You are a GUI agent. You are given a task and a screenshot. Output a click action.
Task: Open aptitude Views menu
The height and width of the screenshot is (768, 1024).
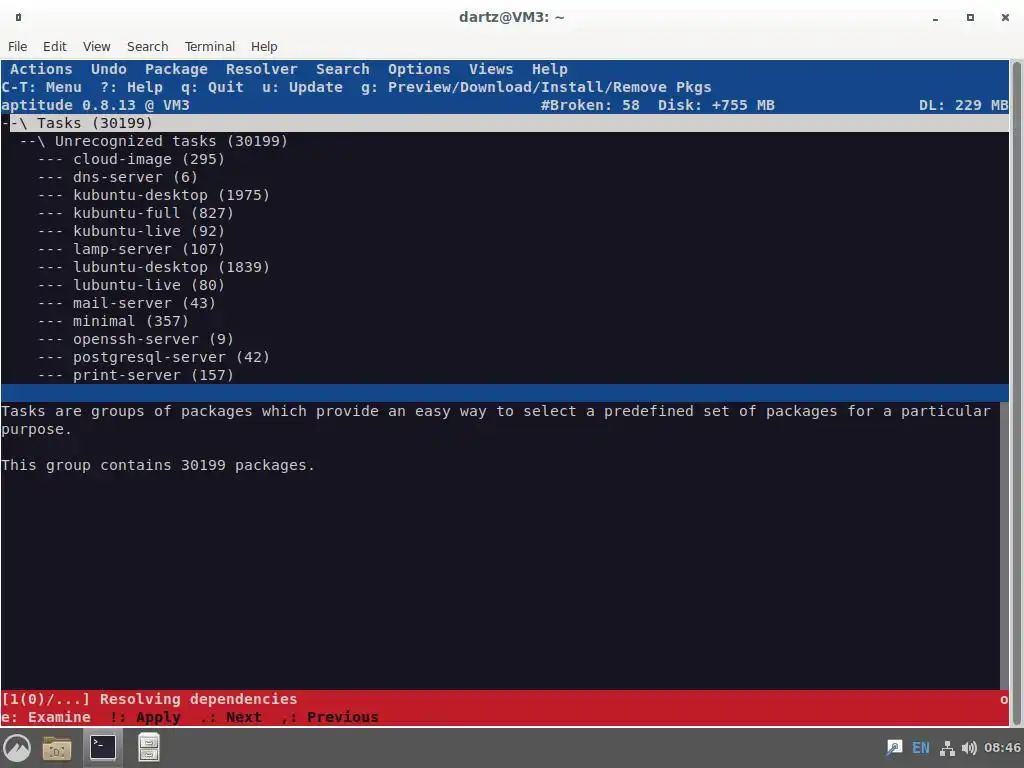click(x=491, y=69)
